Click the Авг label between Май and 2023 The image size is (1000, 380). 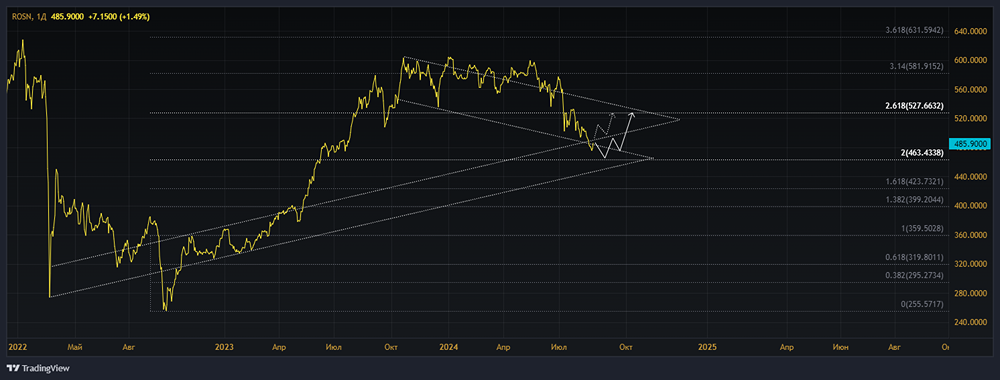pyautogui.click(x=129, y=347)
